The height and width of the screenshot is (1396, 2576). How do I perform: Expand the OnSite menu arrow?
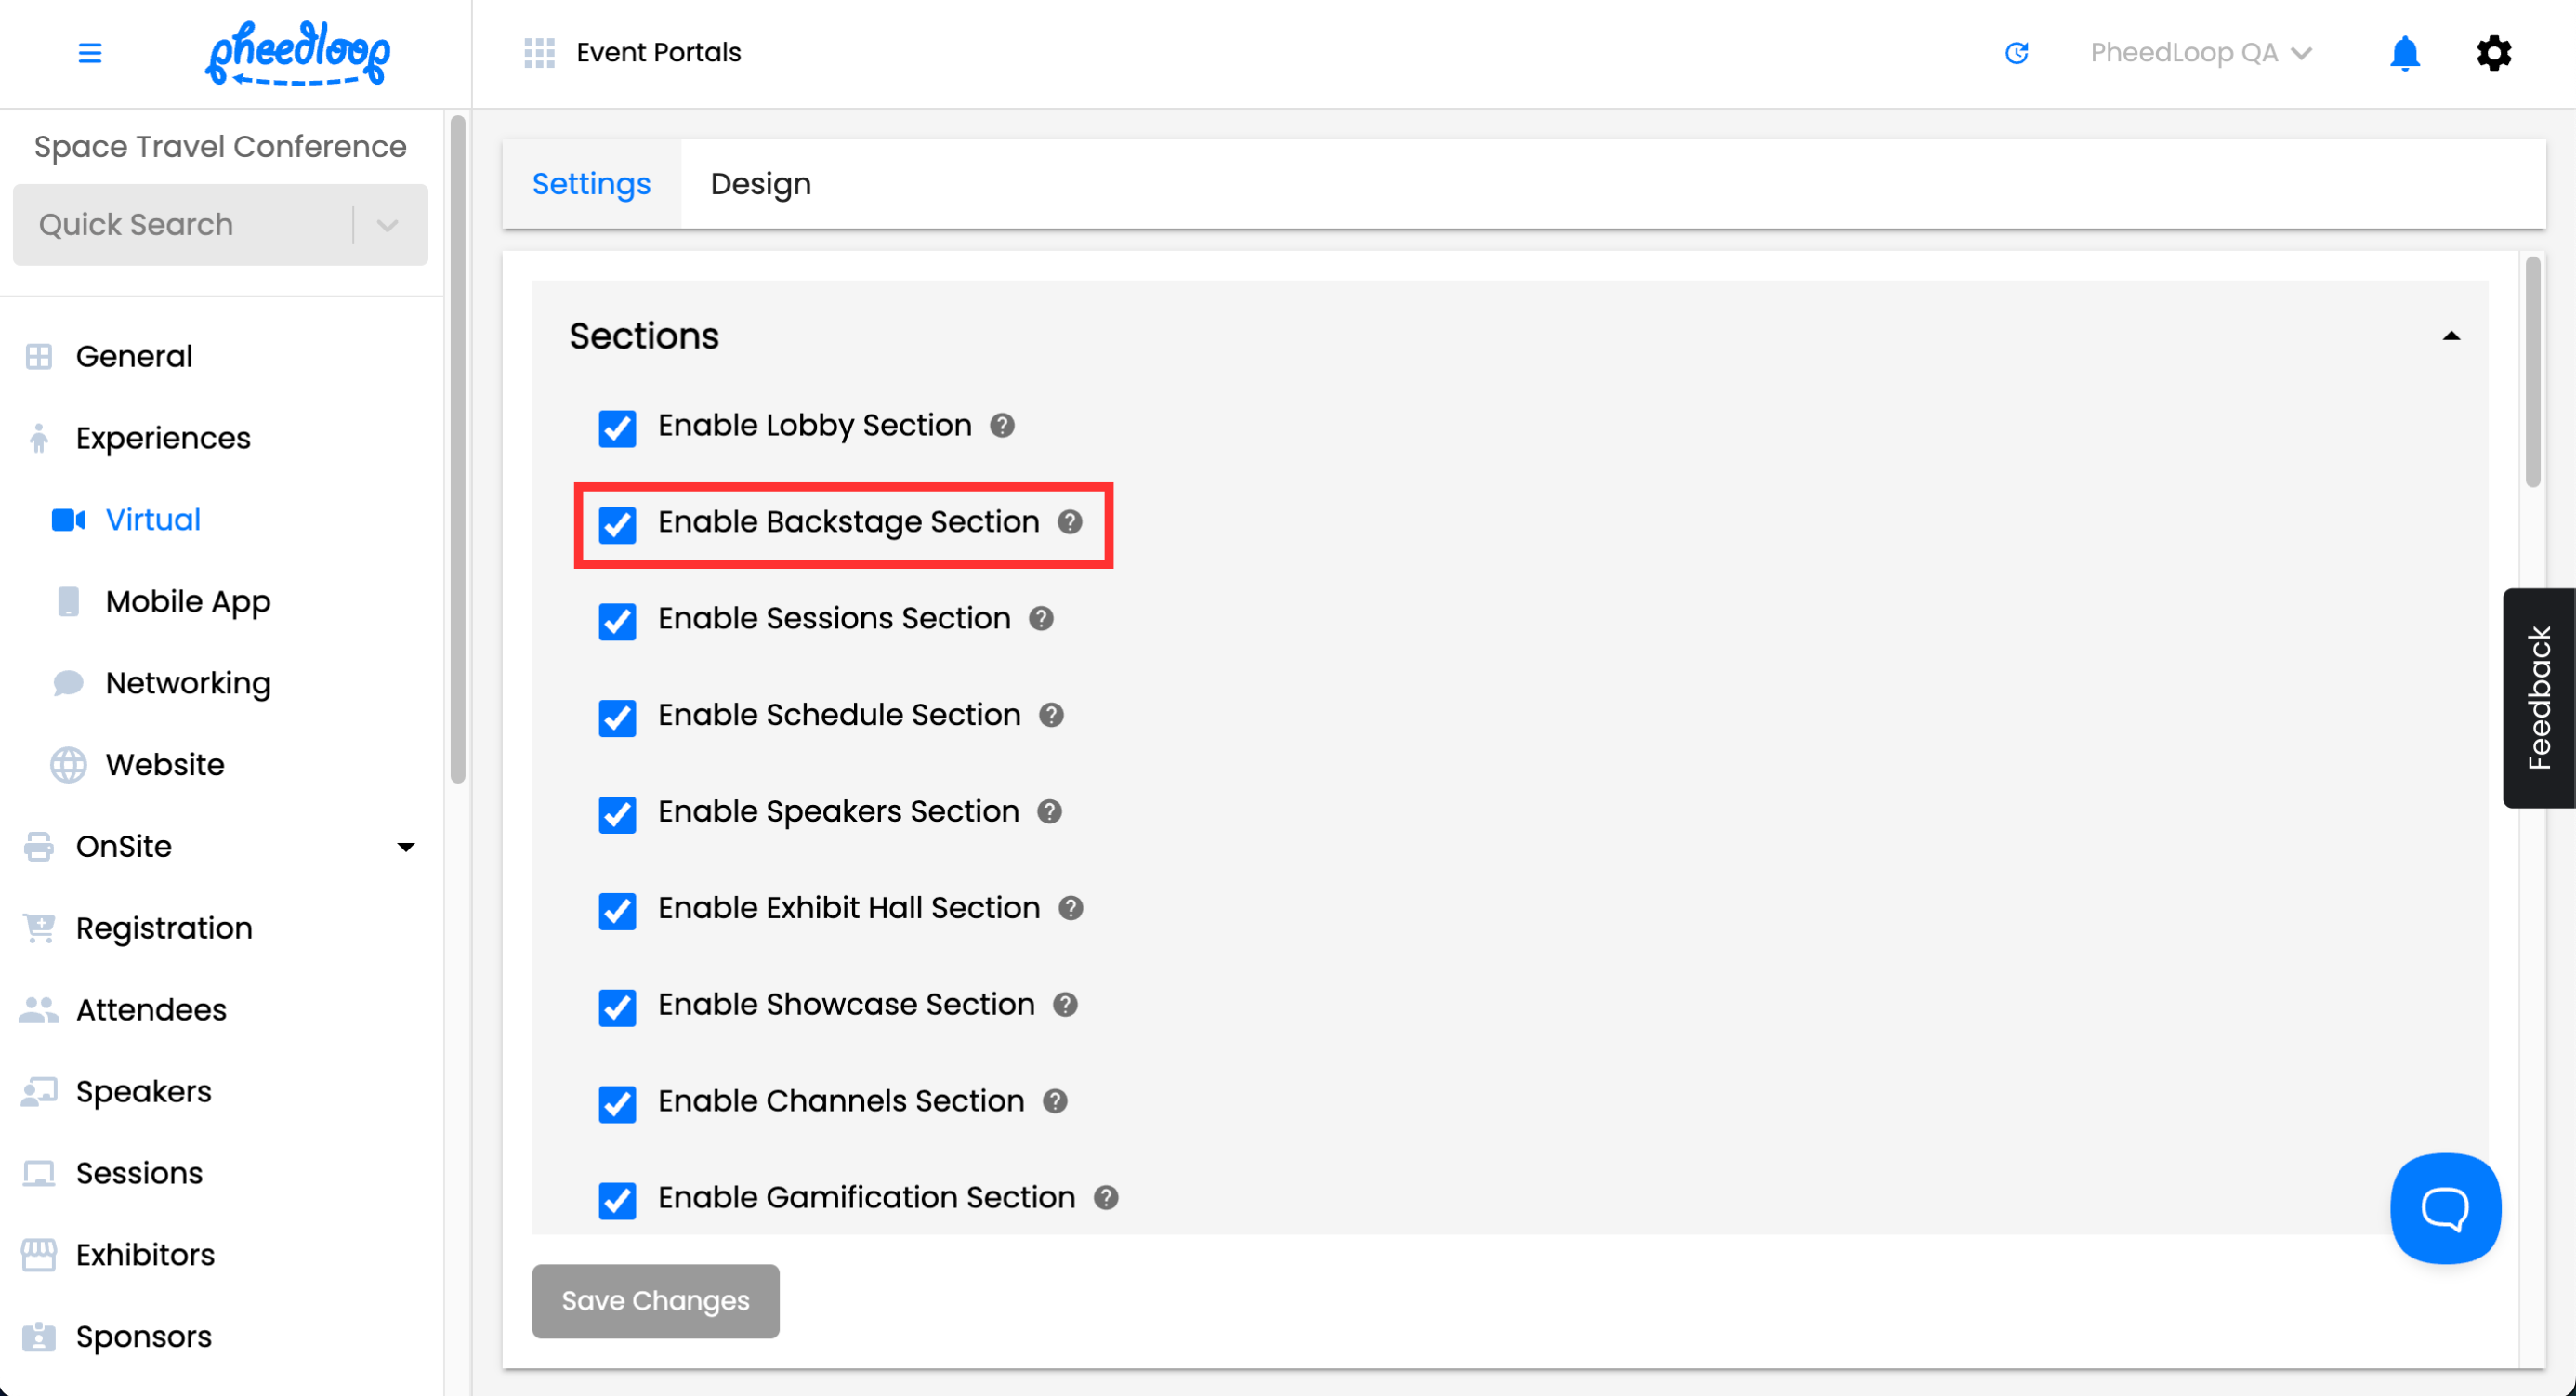[406, 848]
